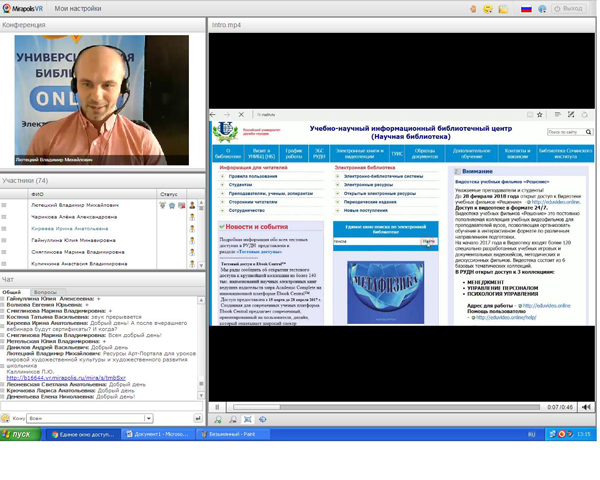
Task: Pause the Intro.mp4 video
Action: (217, 407)
